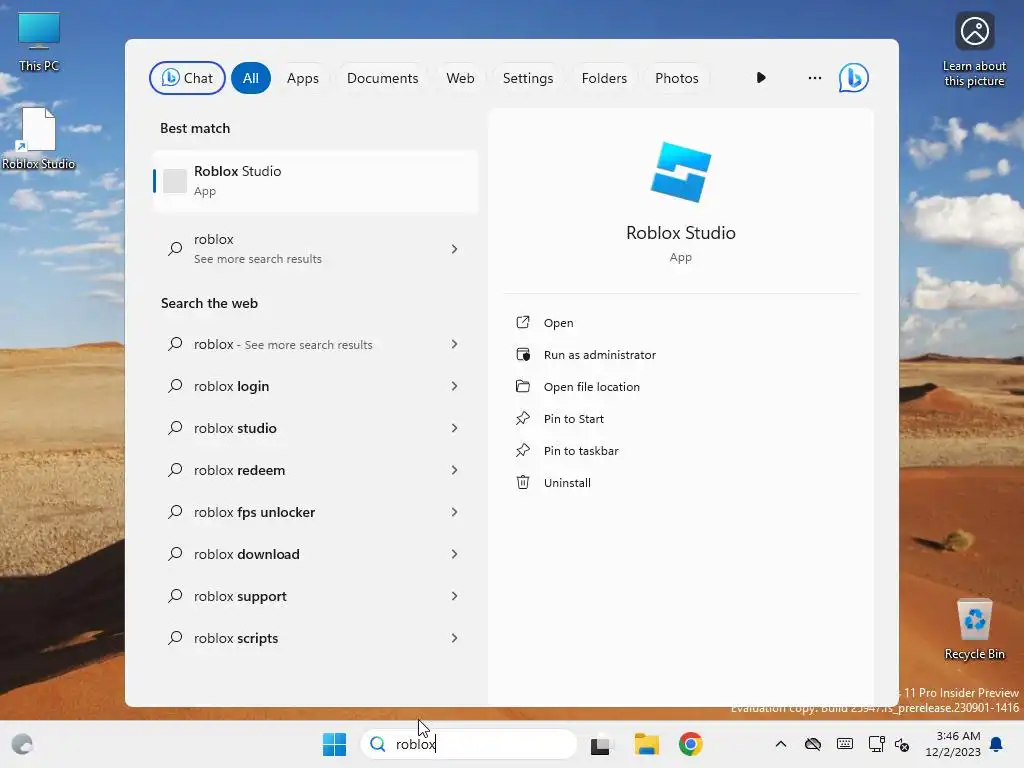1024x768 pixels.
Task: Show hidden system tray icons
Action: (780, 744)
